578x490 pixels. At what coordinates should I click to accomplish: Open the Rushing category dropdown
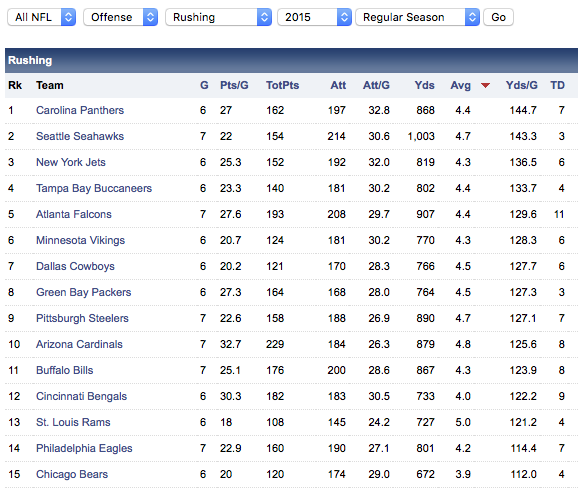tap(219, 17)
